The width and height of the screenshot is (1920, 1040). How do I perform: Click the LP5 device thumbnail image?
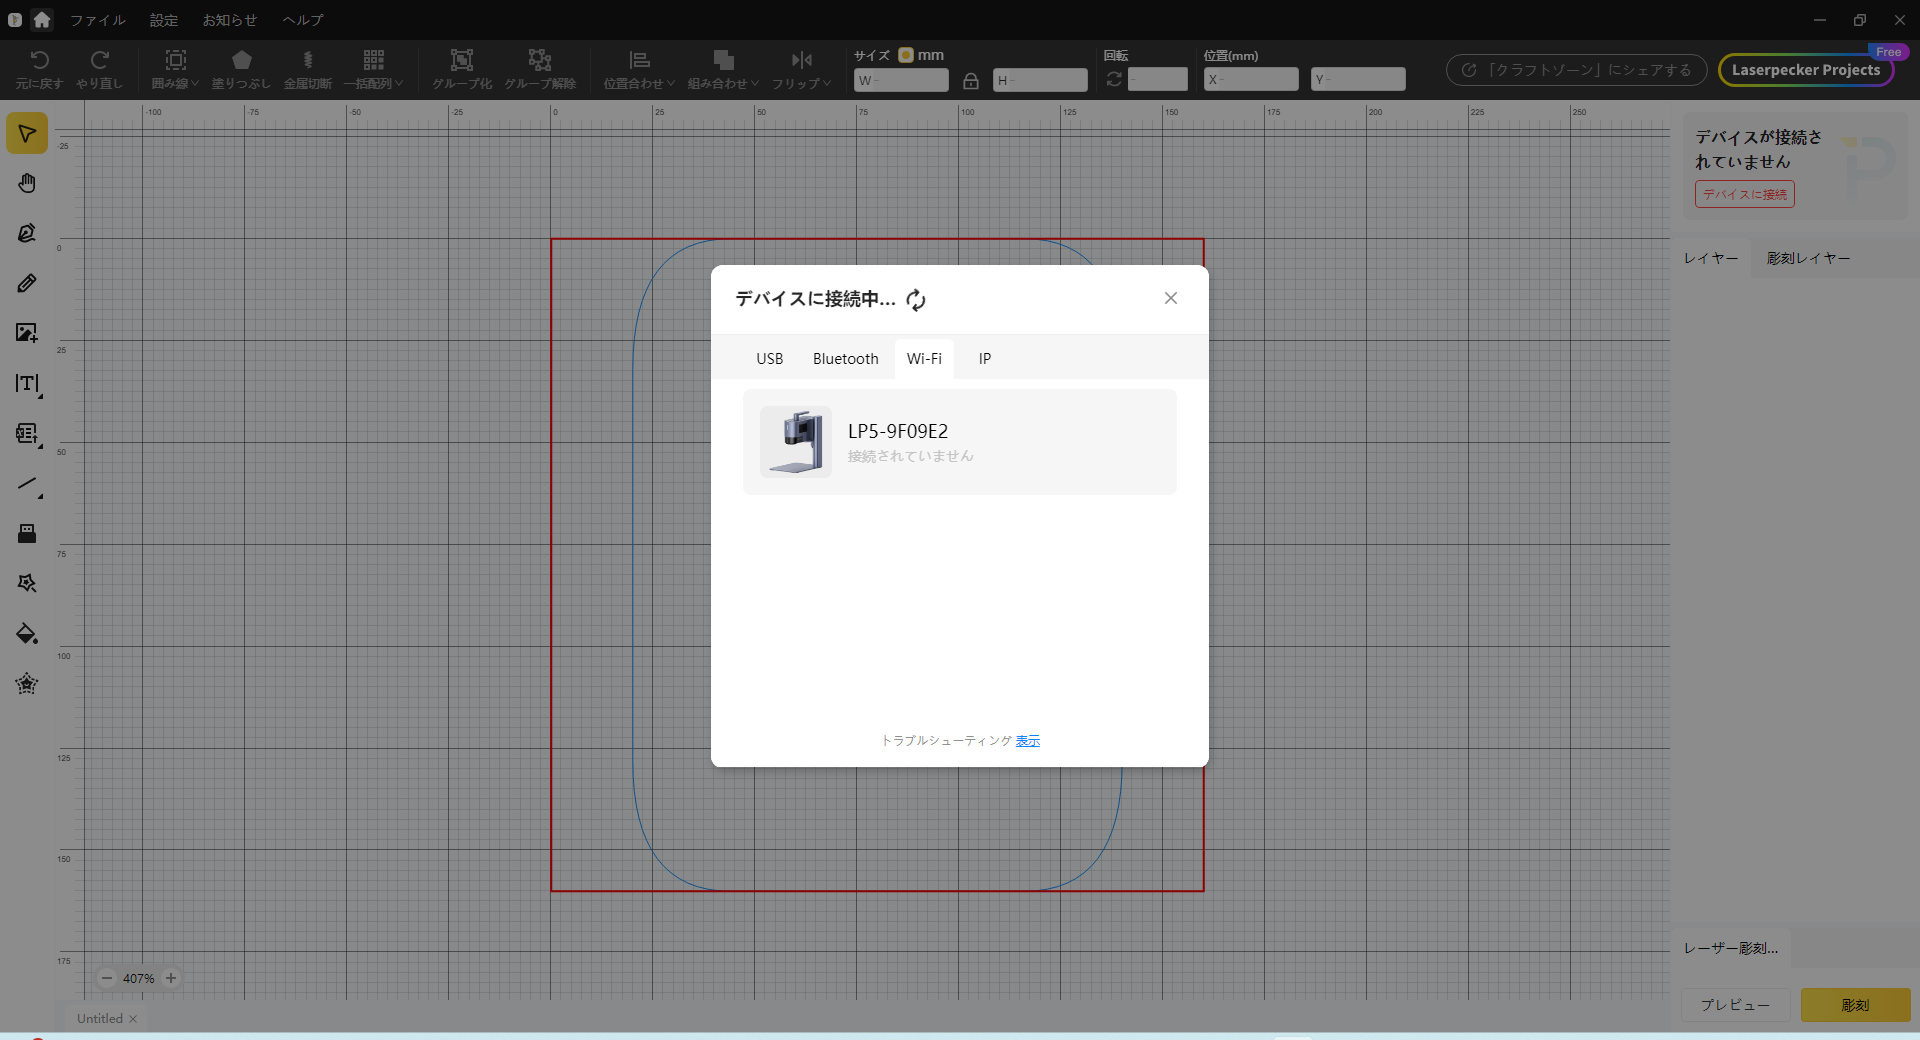click(x=796, y=442)
